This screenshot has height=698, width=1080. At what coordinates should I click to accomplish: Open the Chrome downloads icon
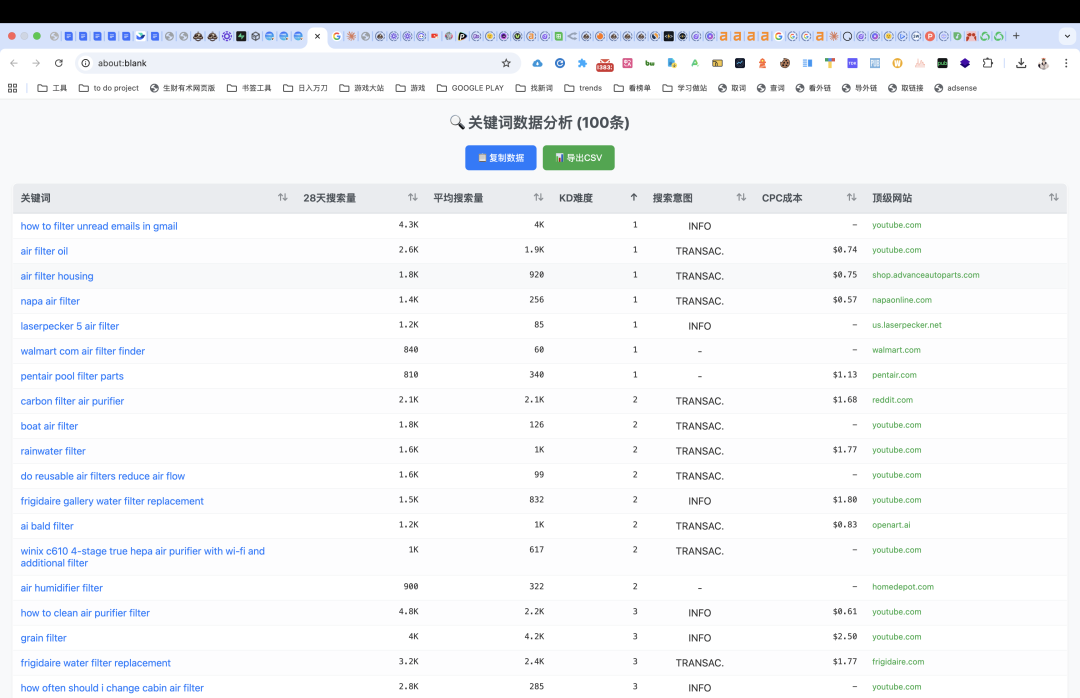[1021, 63]
